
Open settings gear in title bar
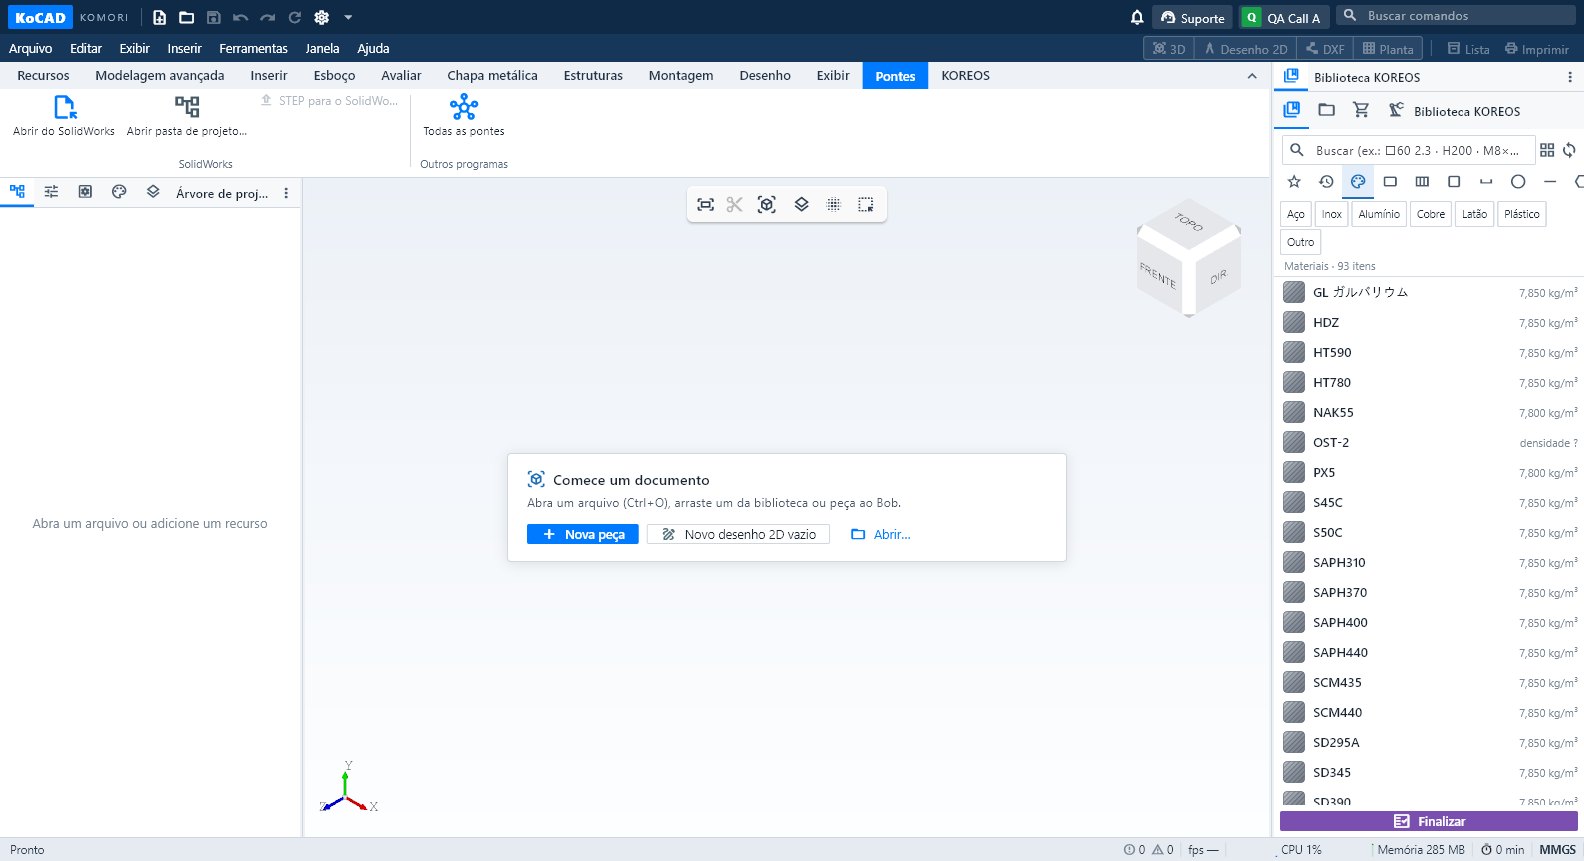tap(321, 17)
